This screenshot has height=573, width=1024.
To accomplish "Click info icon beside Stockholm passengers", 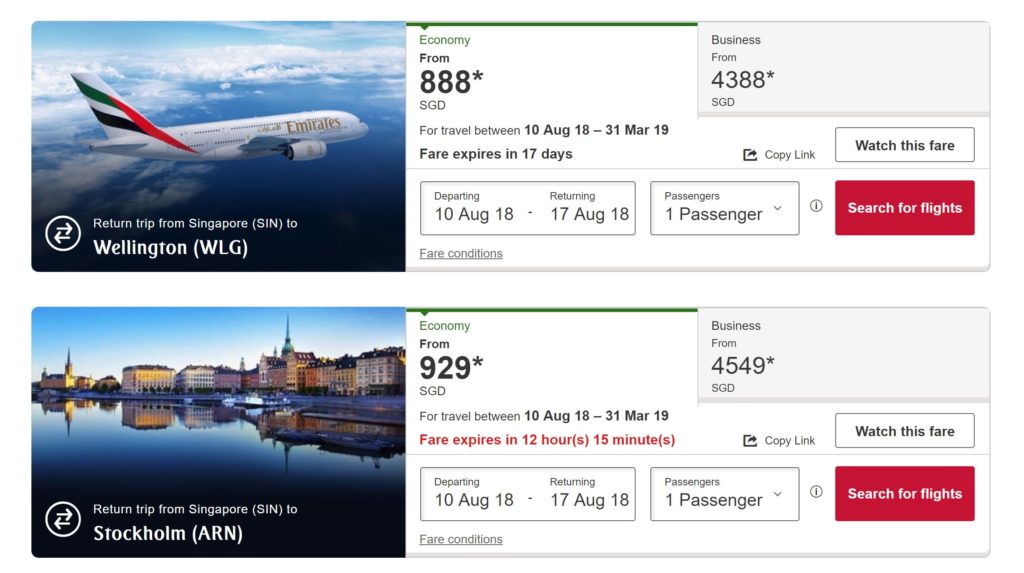I will [816, 492].
